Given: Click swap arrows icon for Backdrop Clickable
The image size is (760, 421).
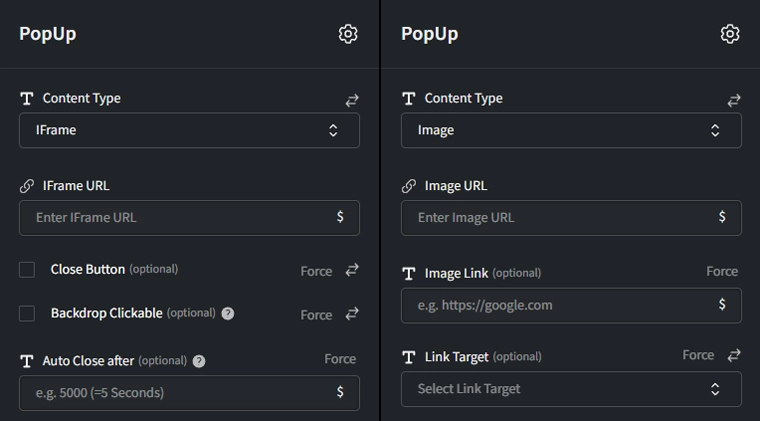Looking at the screenshot, I should click(x=352, y=314).
